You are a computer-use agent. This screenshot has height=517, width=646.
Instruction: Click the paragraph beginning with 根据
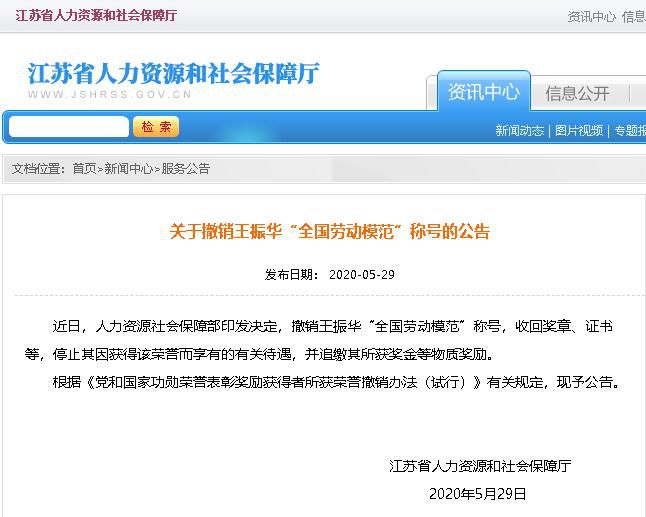335,382
